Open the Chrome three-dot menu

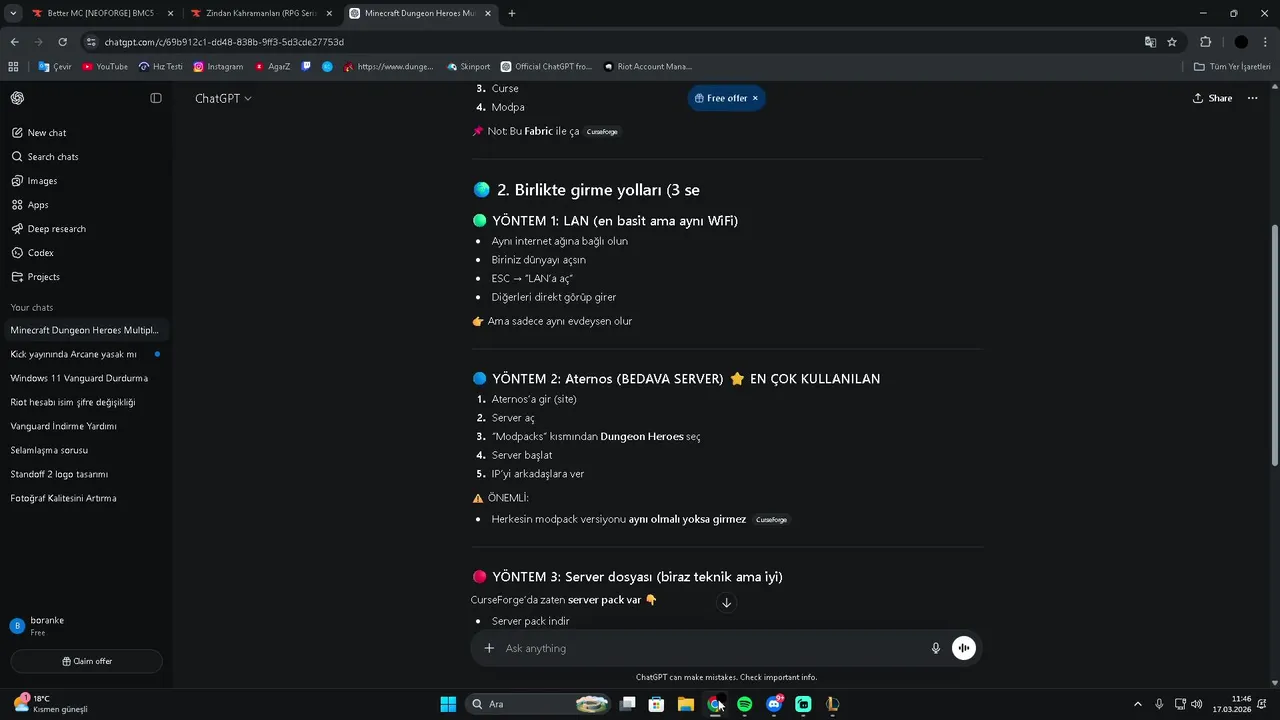[x=1267, y=42]
